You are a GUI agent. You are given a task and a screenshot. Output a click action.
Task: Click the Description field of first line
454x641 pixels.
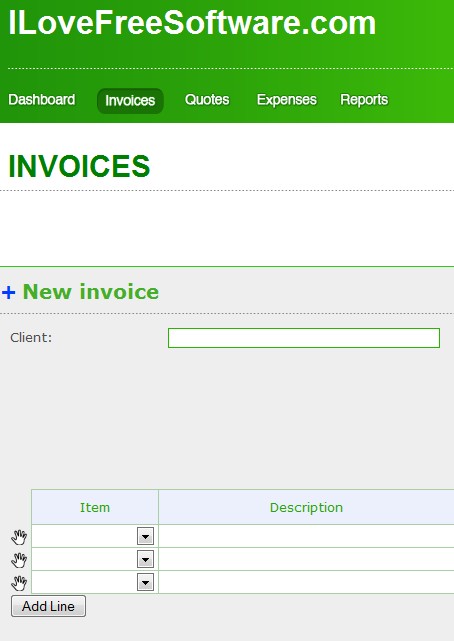[306, 536]
